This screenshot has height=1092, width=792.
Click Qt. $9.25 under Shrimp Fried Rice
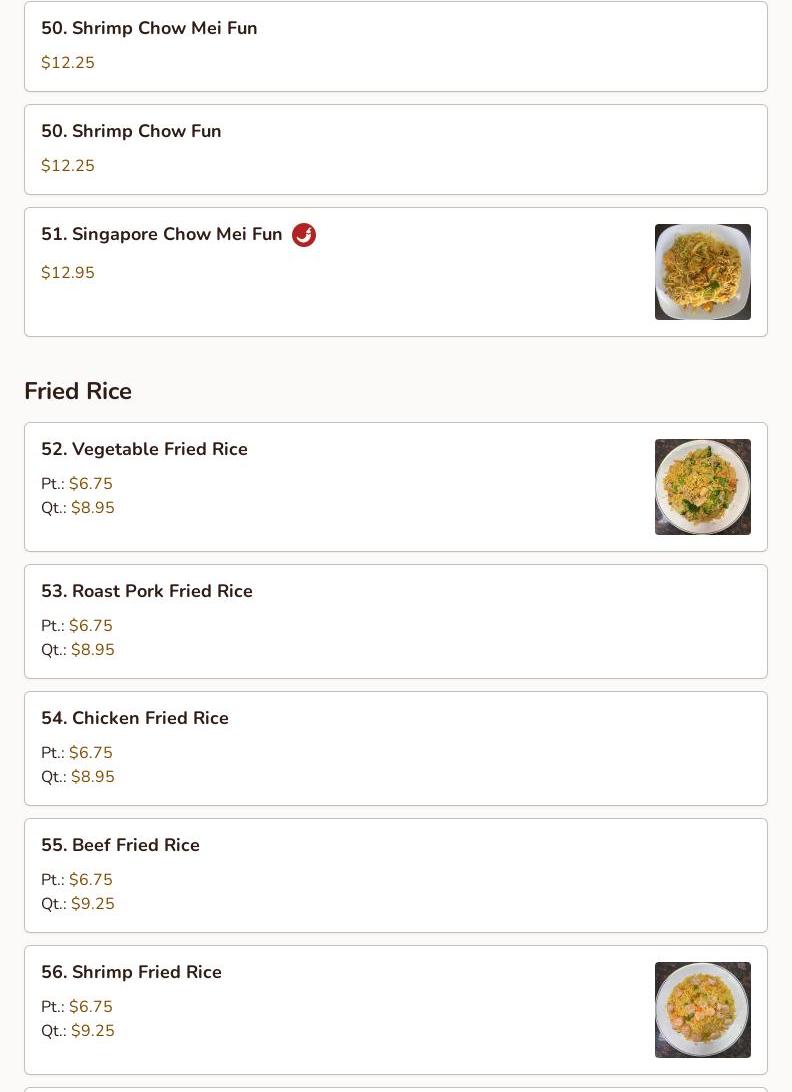[78, 1031]
